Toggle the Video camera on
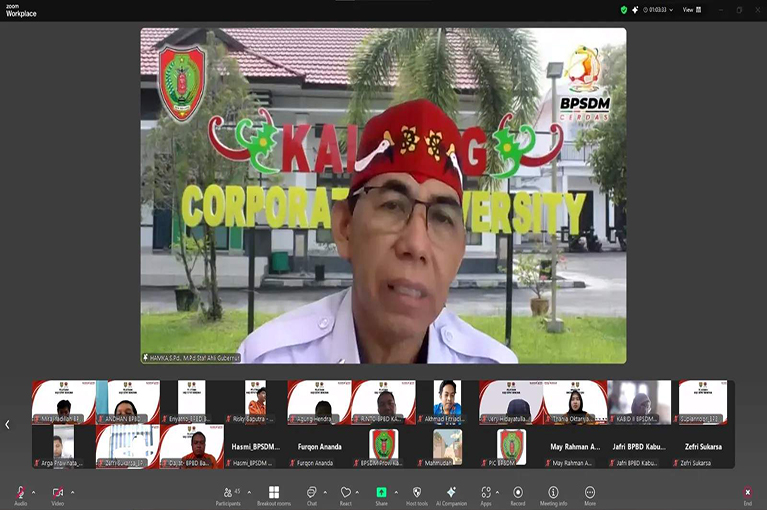Screen dimensions: 767x510 [x=57, y=493]
